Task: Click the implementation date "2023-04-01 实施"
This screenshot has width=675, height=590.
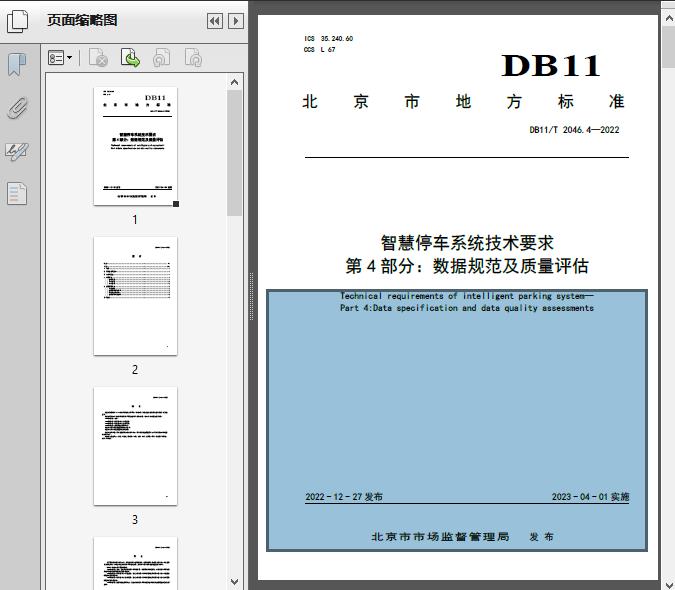Action: pos(590,497)
